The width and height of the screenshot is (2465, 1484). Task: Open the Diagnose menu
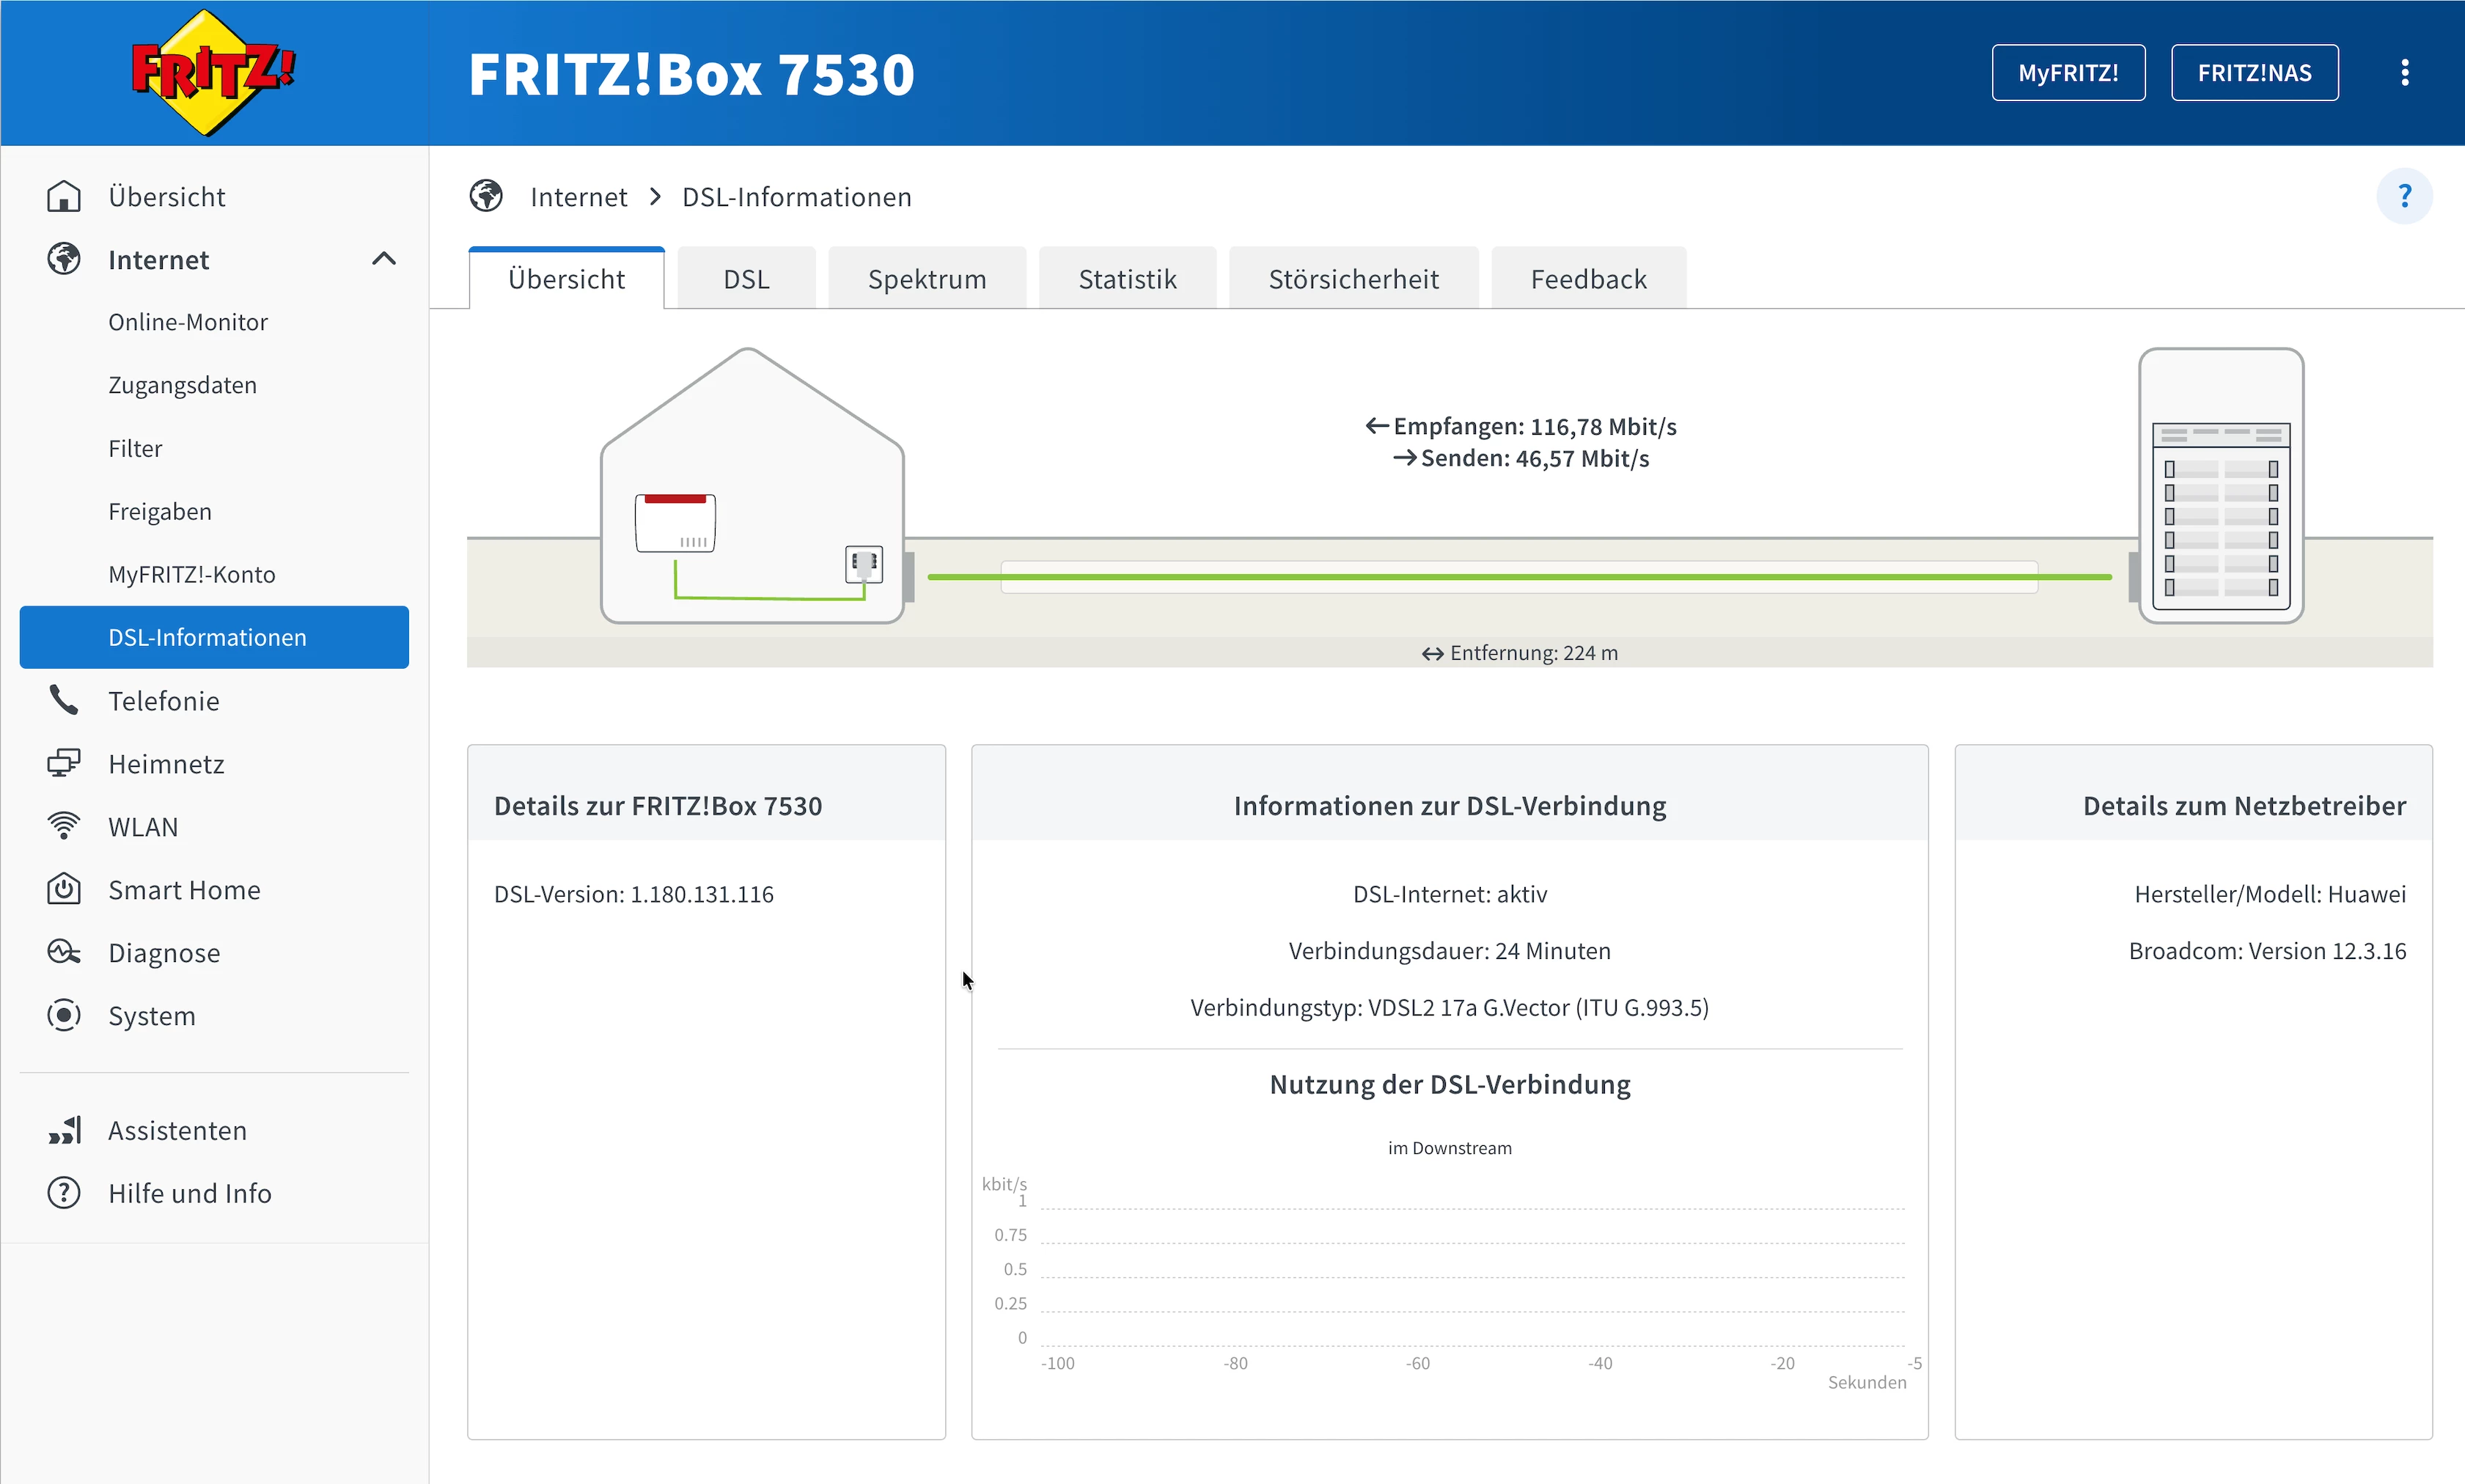pyautogui.click(x=164, y=953)
